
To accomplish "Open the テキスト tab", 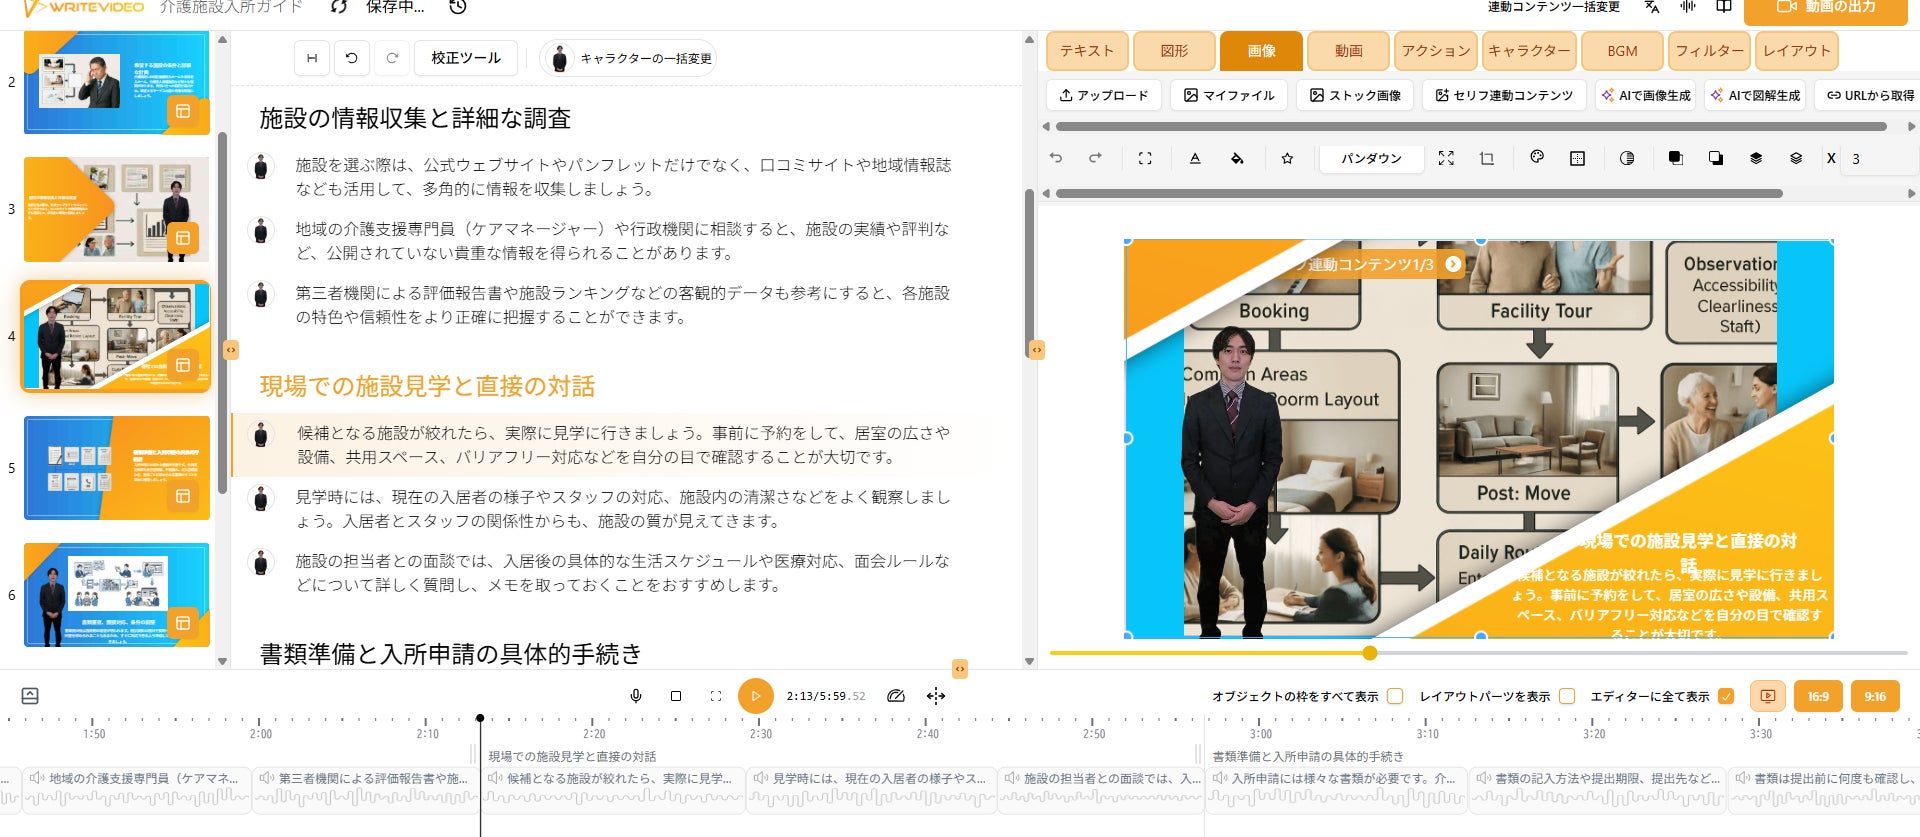I will [x=1087, y=51].
